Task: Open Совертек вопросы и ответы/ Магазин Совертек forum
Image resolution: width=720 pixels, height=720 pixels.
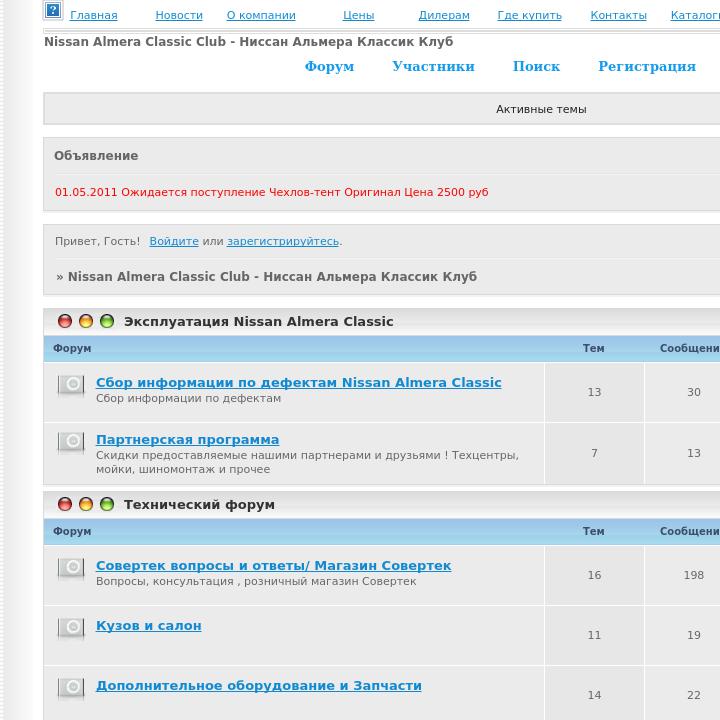Action: point(273,566)
